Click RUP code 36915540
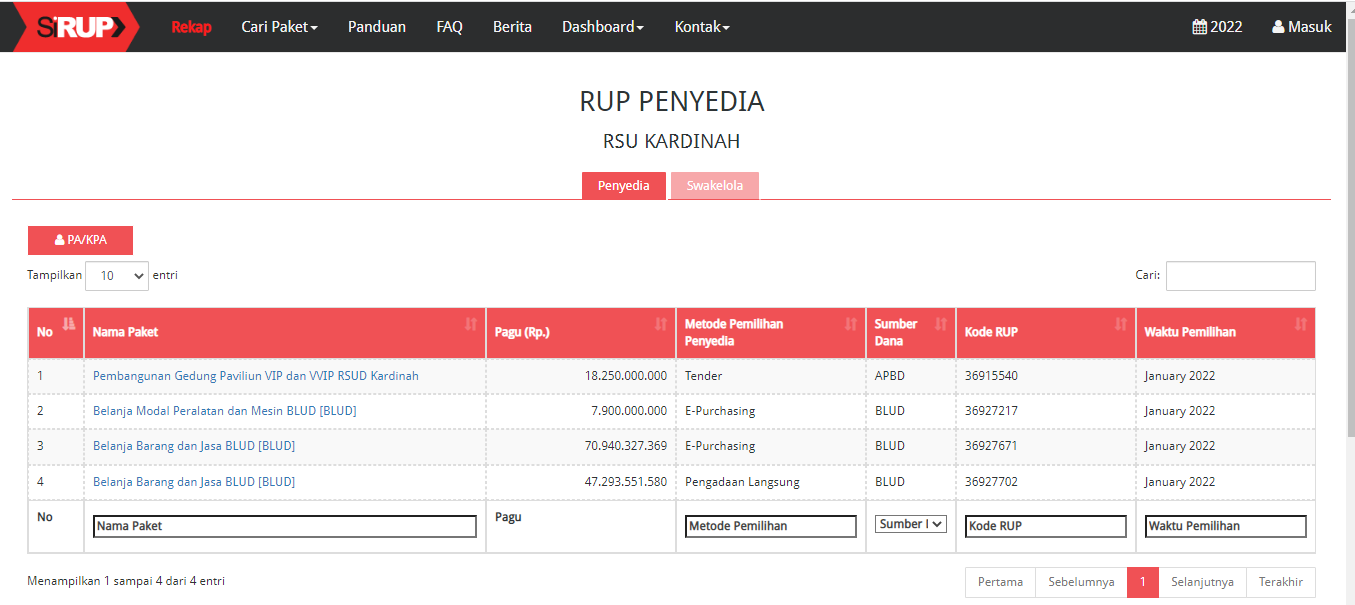1355x605 pixels. coord(991,376)
